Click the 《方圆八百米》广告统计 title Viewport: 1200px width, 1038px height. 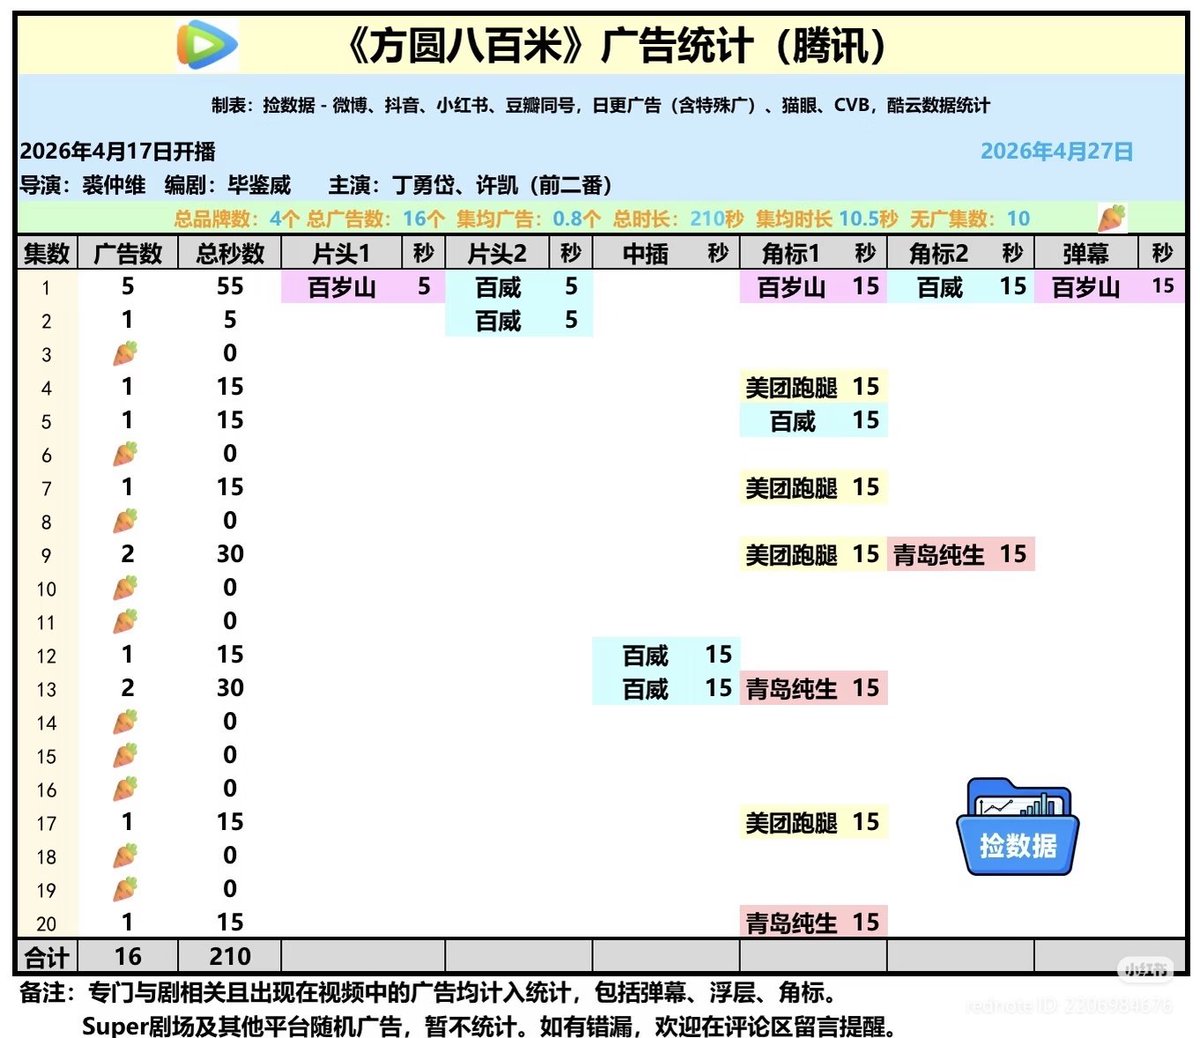tap(617, 46)
